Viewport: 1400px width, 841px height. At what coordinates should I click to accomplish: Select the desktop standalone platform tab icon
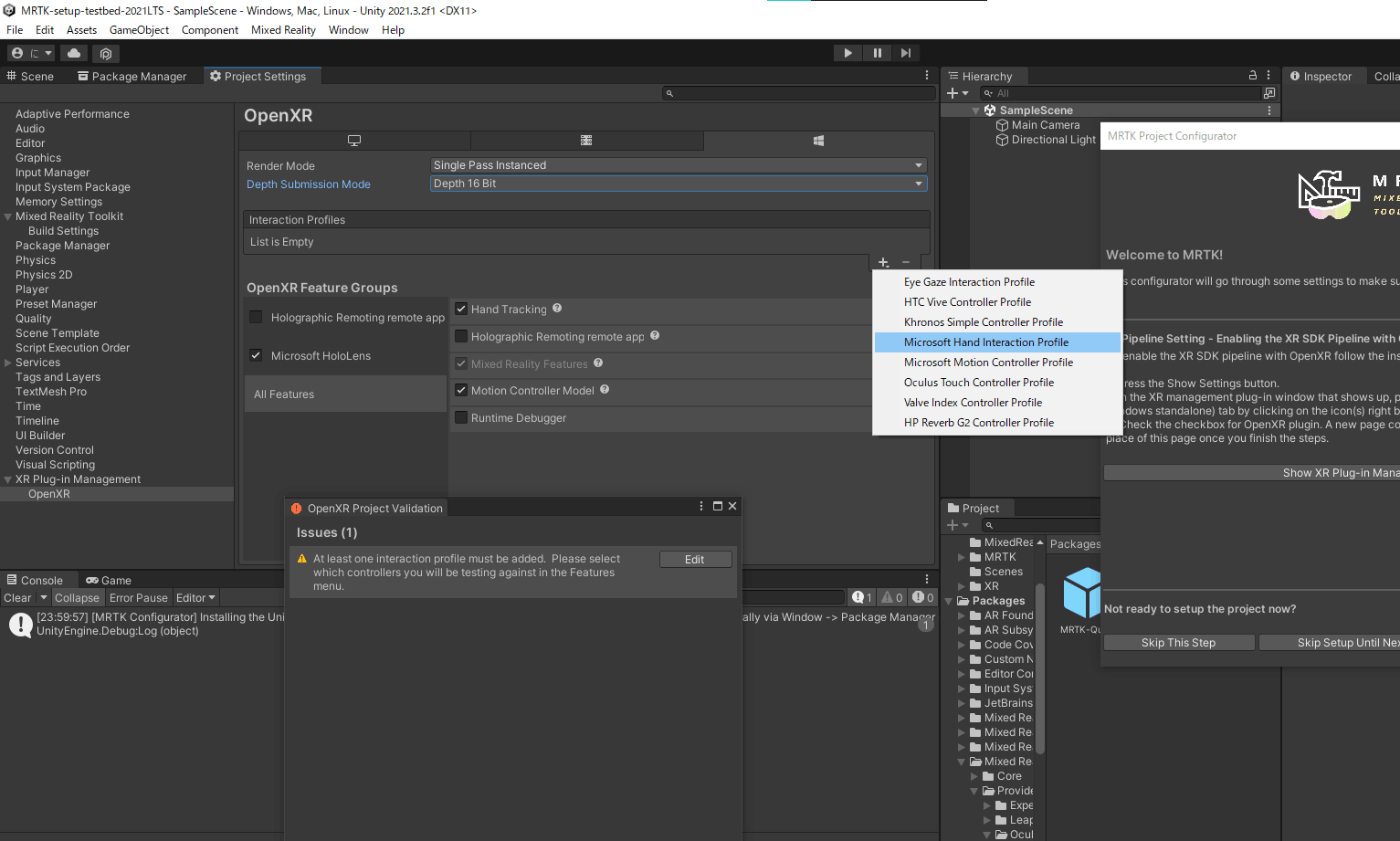pyautogui.click(x=354, y=141)
